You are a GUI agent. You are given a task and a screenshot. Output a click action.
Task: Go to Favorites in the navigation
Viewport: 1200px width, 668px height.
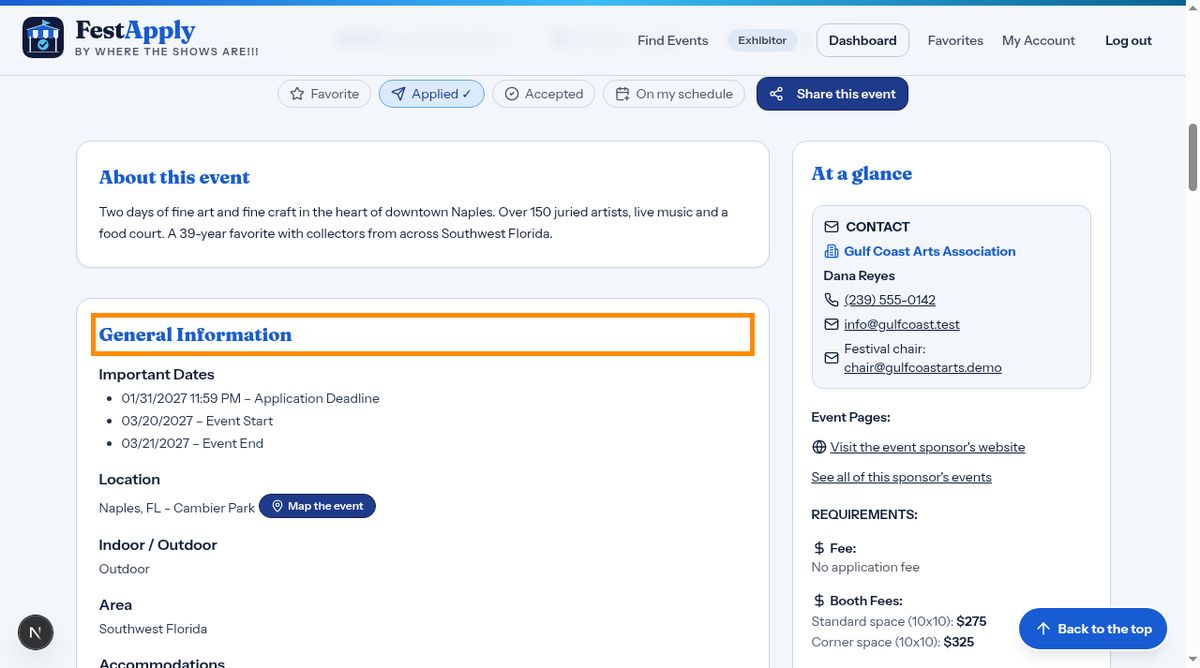(x=955, y=41)
